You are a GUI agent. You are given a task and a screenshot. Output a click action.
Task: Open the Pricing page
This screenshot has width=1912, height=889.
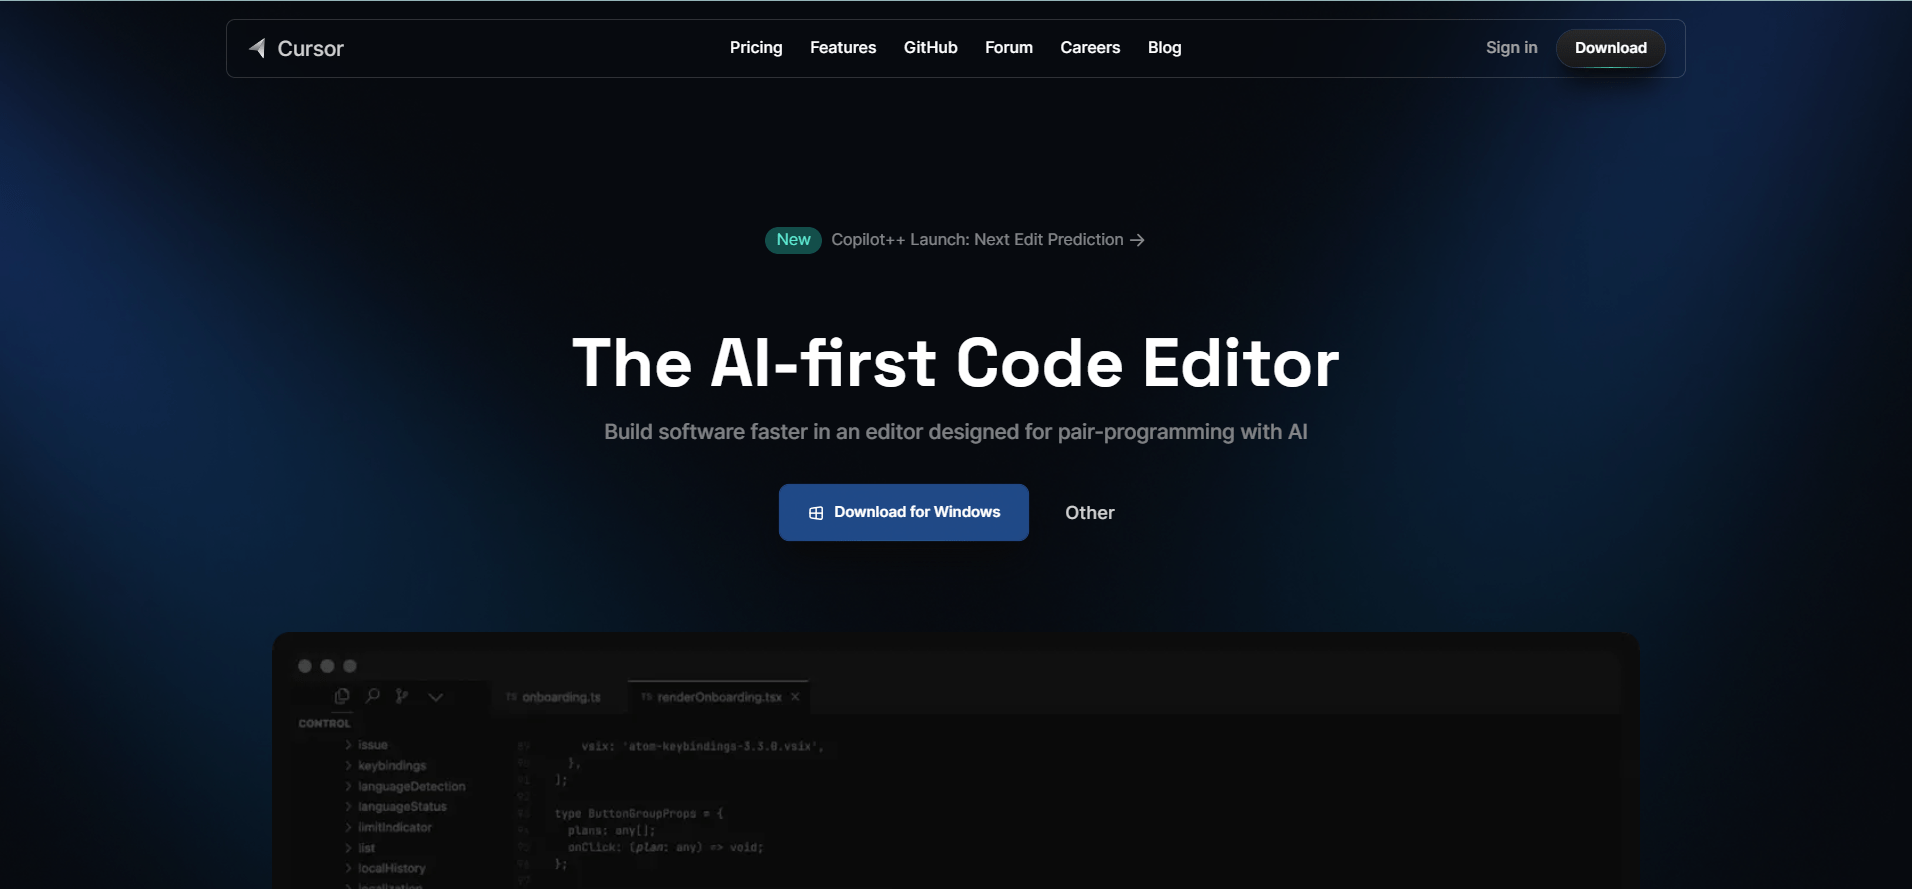pos(756,48)
